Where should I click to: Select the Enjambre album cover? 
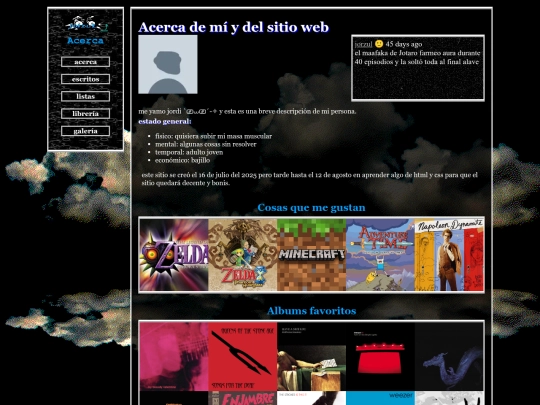click(243, 398)
